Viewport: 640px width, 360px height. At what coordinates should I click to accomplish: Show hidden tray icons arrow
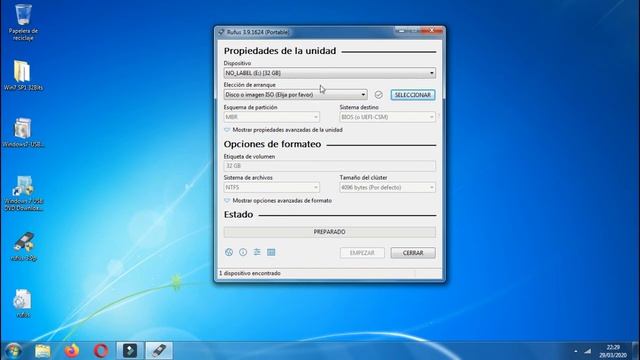point(576,351)
